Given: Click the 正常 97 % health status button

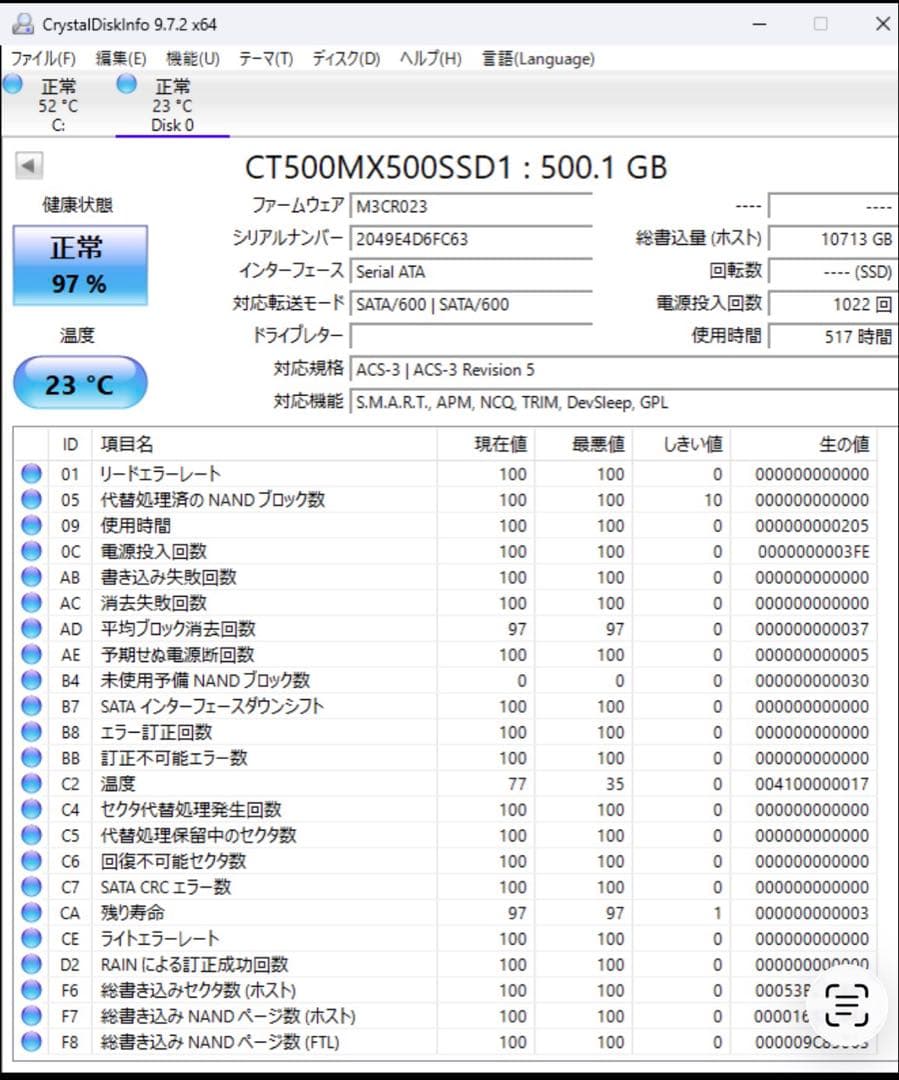Looking at the screenshot, I should [x=80, y=265].
